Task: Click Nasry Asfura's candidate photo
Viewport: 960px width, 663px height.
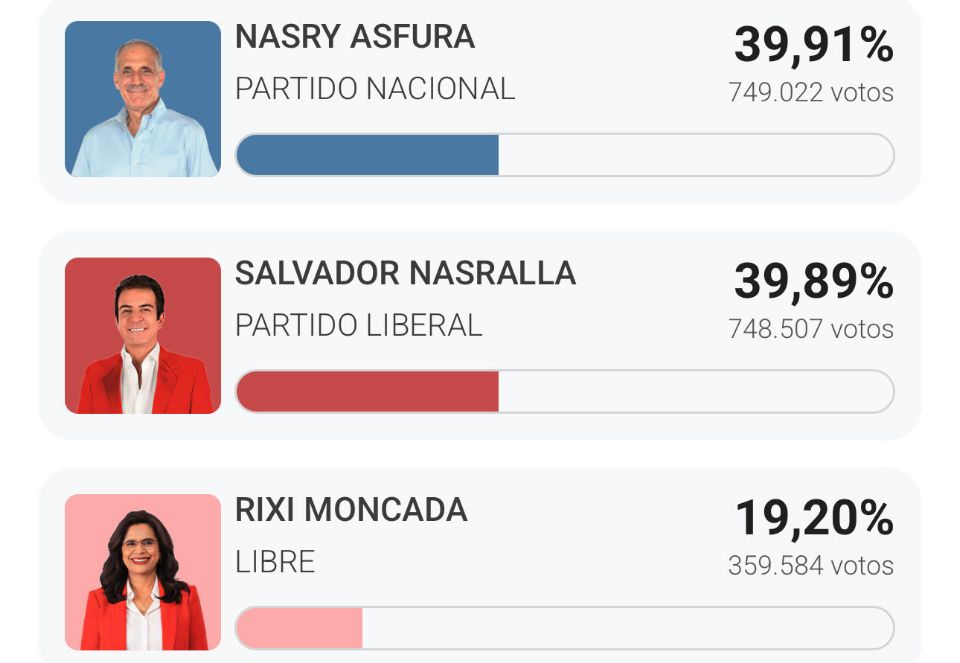Action: pyautogui.click(x=142, y=99)
